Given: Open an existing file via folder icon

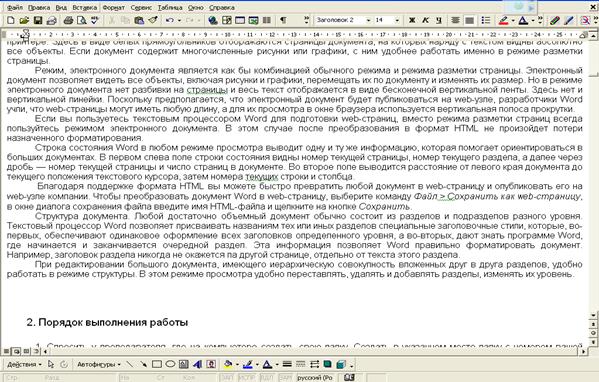Looking at the screenshot, I should point(24,20).
